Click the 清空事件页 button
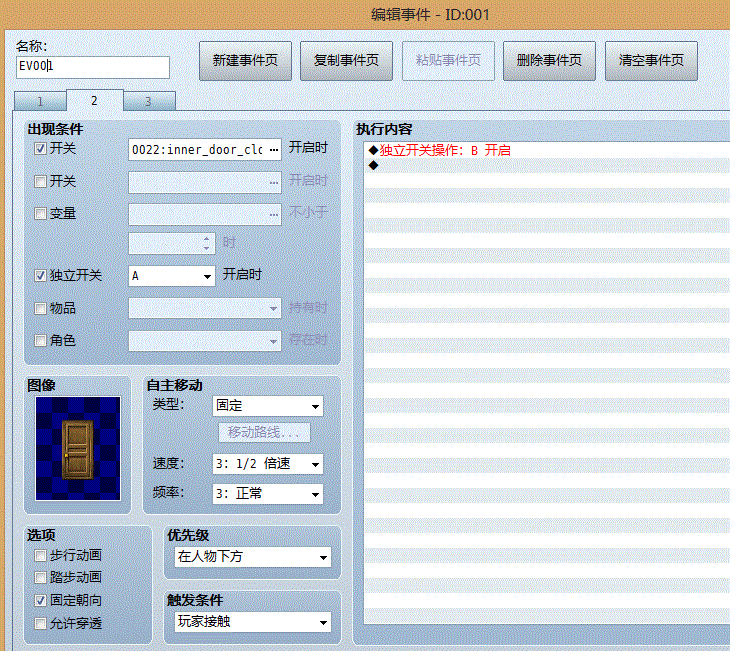Screen dimensions: 730x651 click(651, 61)
